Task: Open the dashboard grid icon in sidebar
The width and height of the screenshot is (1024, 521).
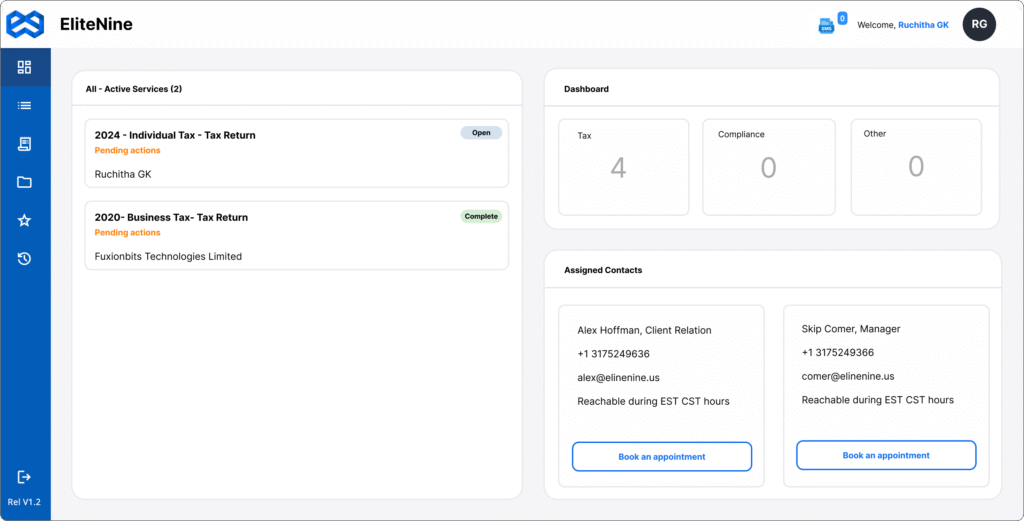Action: [25, 67]
